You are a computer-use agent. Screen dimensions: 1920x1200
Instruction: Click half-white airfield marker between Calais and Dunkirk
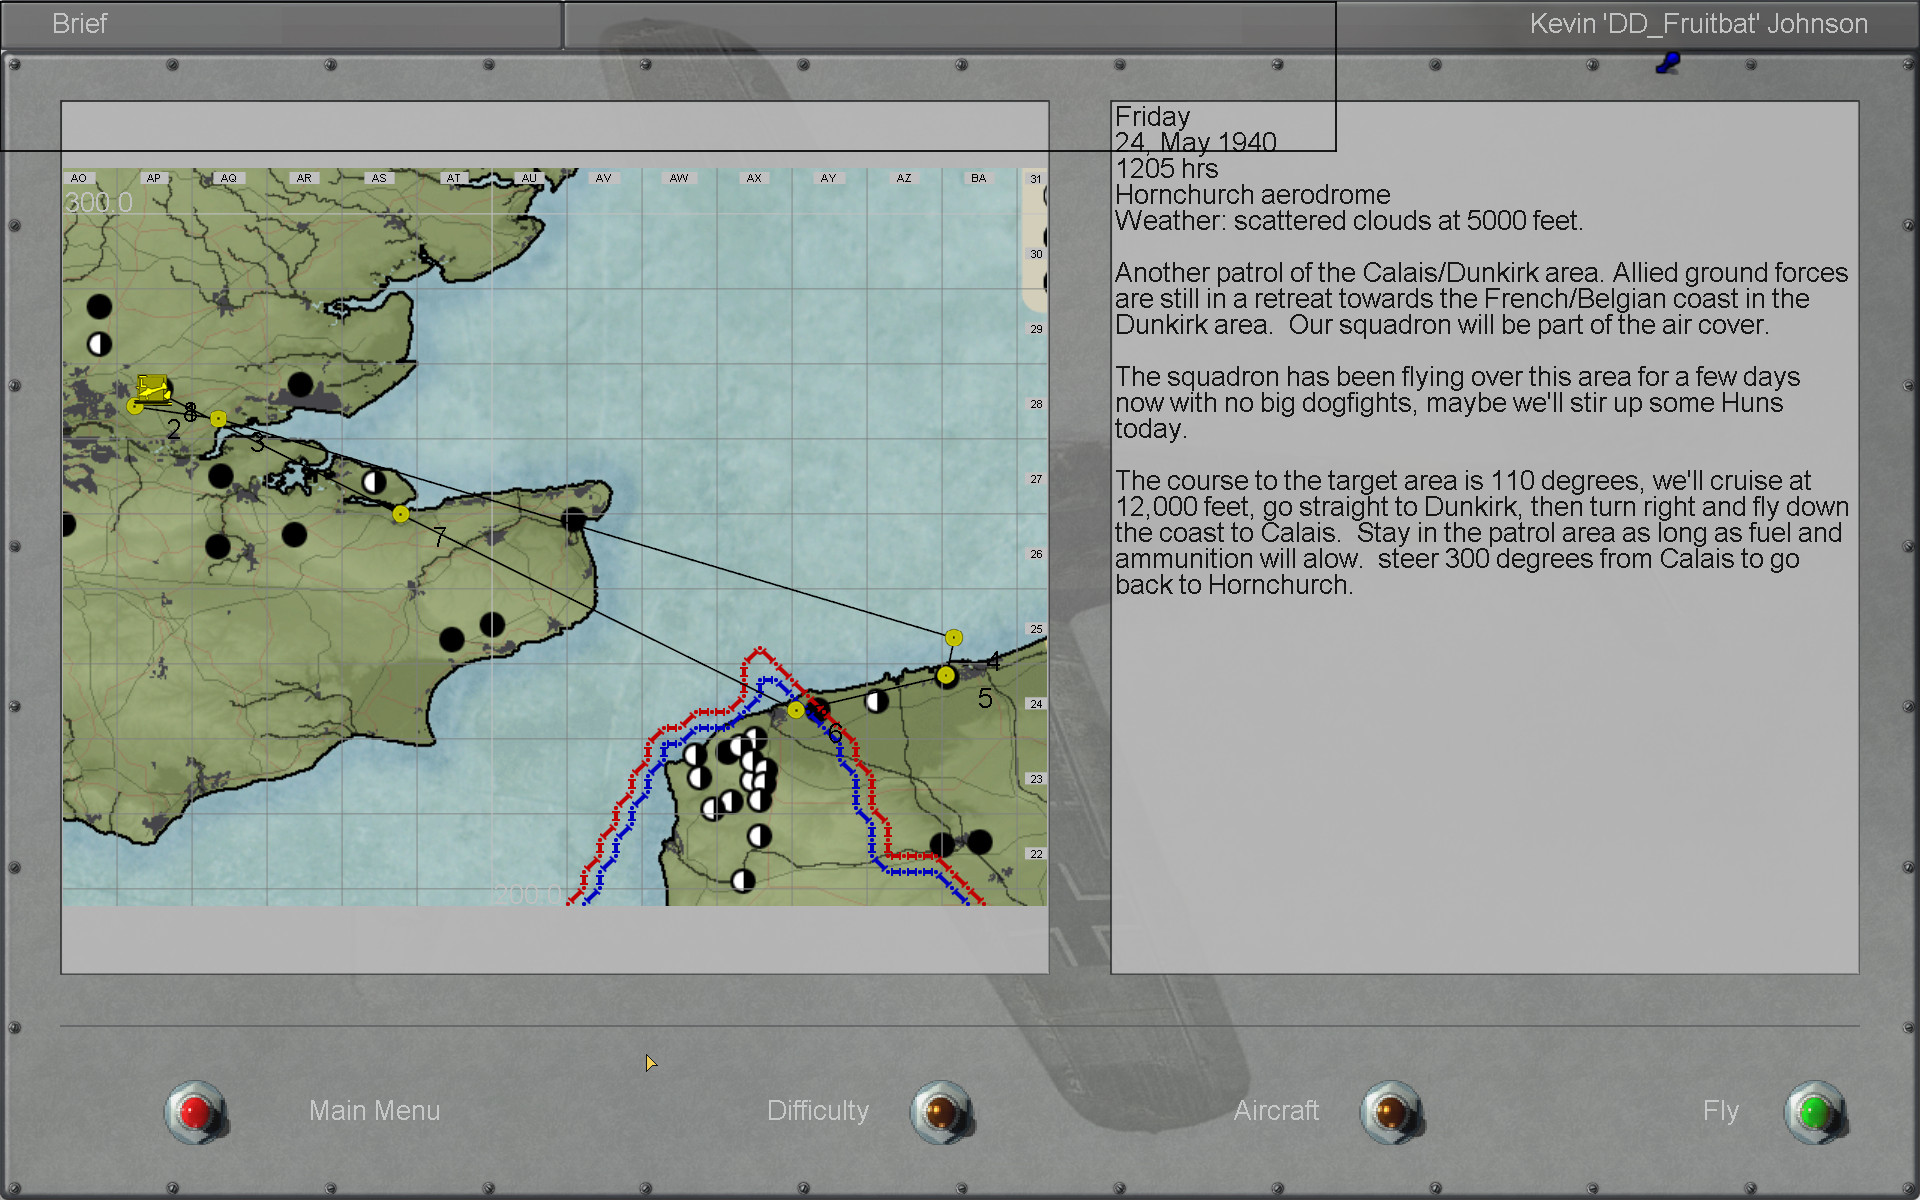[877, 702]
